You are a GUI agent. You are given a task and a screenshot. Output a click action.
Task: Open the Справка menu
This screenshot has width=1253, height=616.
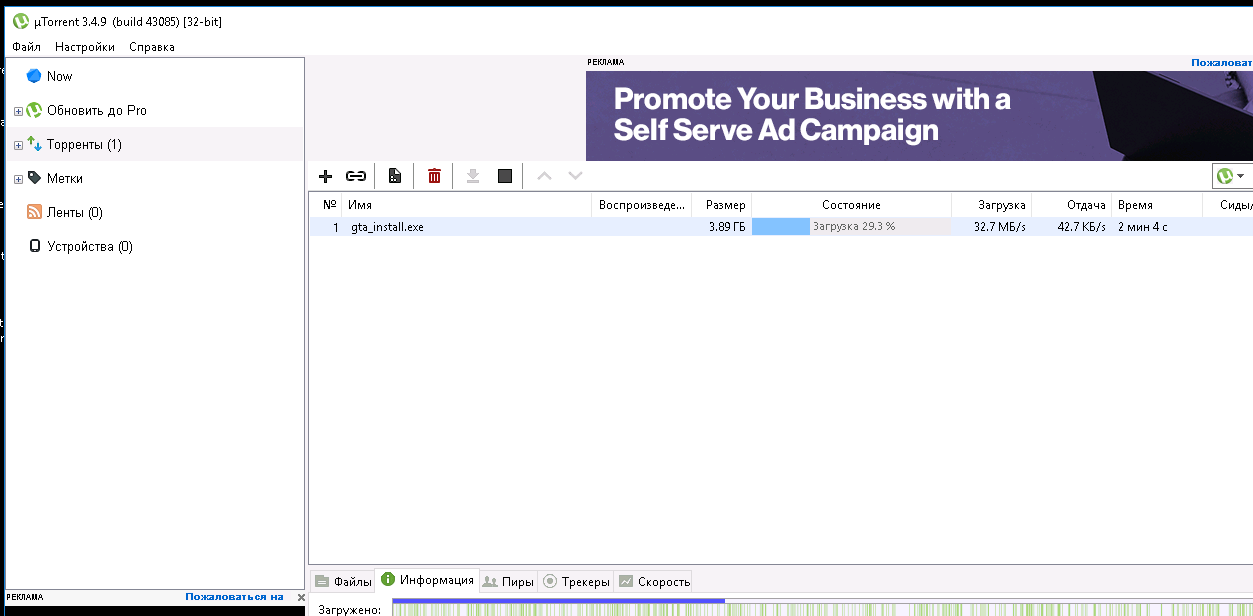pos(152,47)
